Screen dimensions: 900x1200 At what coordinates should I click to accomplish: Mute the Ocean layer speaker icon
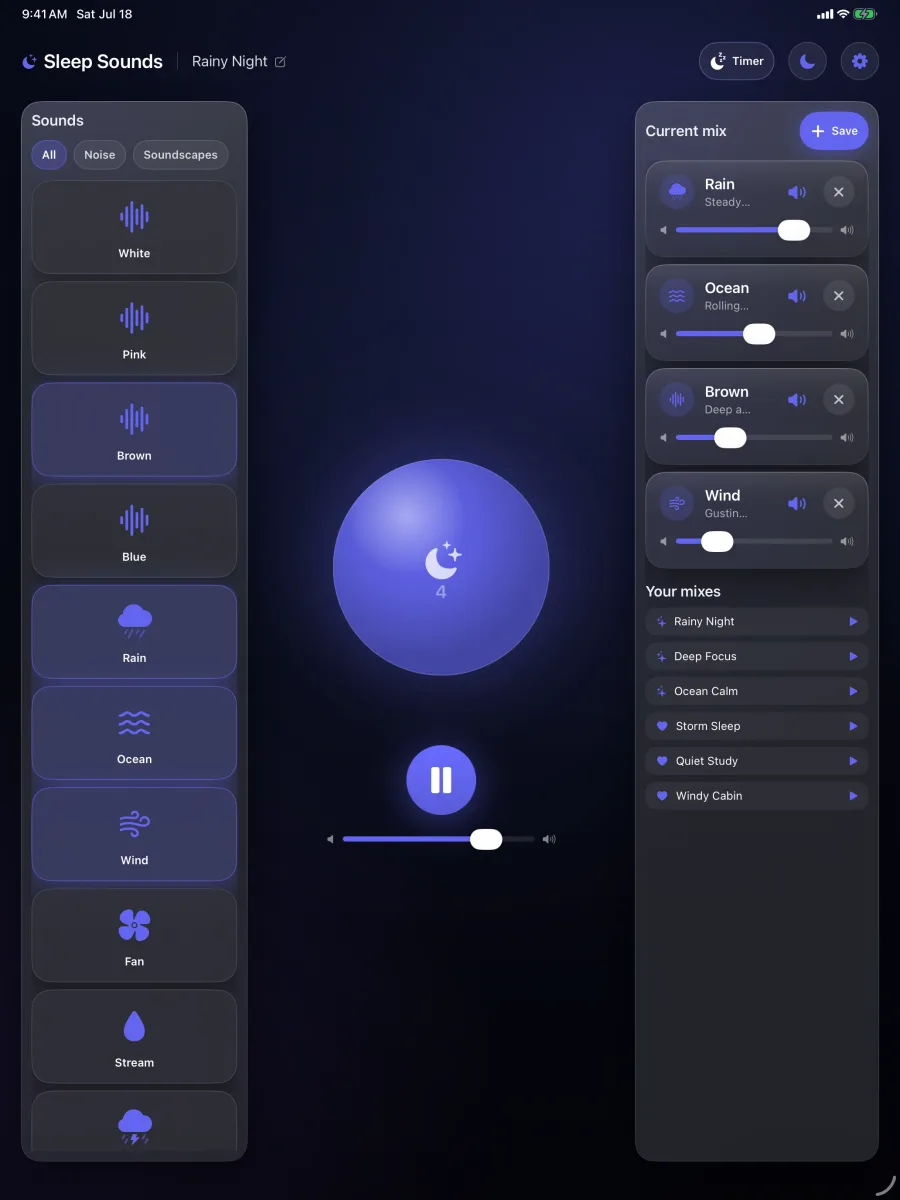coord(797,296)
